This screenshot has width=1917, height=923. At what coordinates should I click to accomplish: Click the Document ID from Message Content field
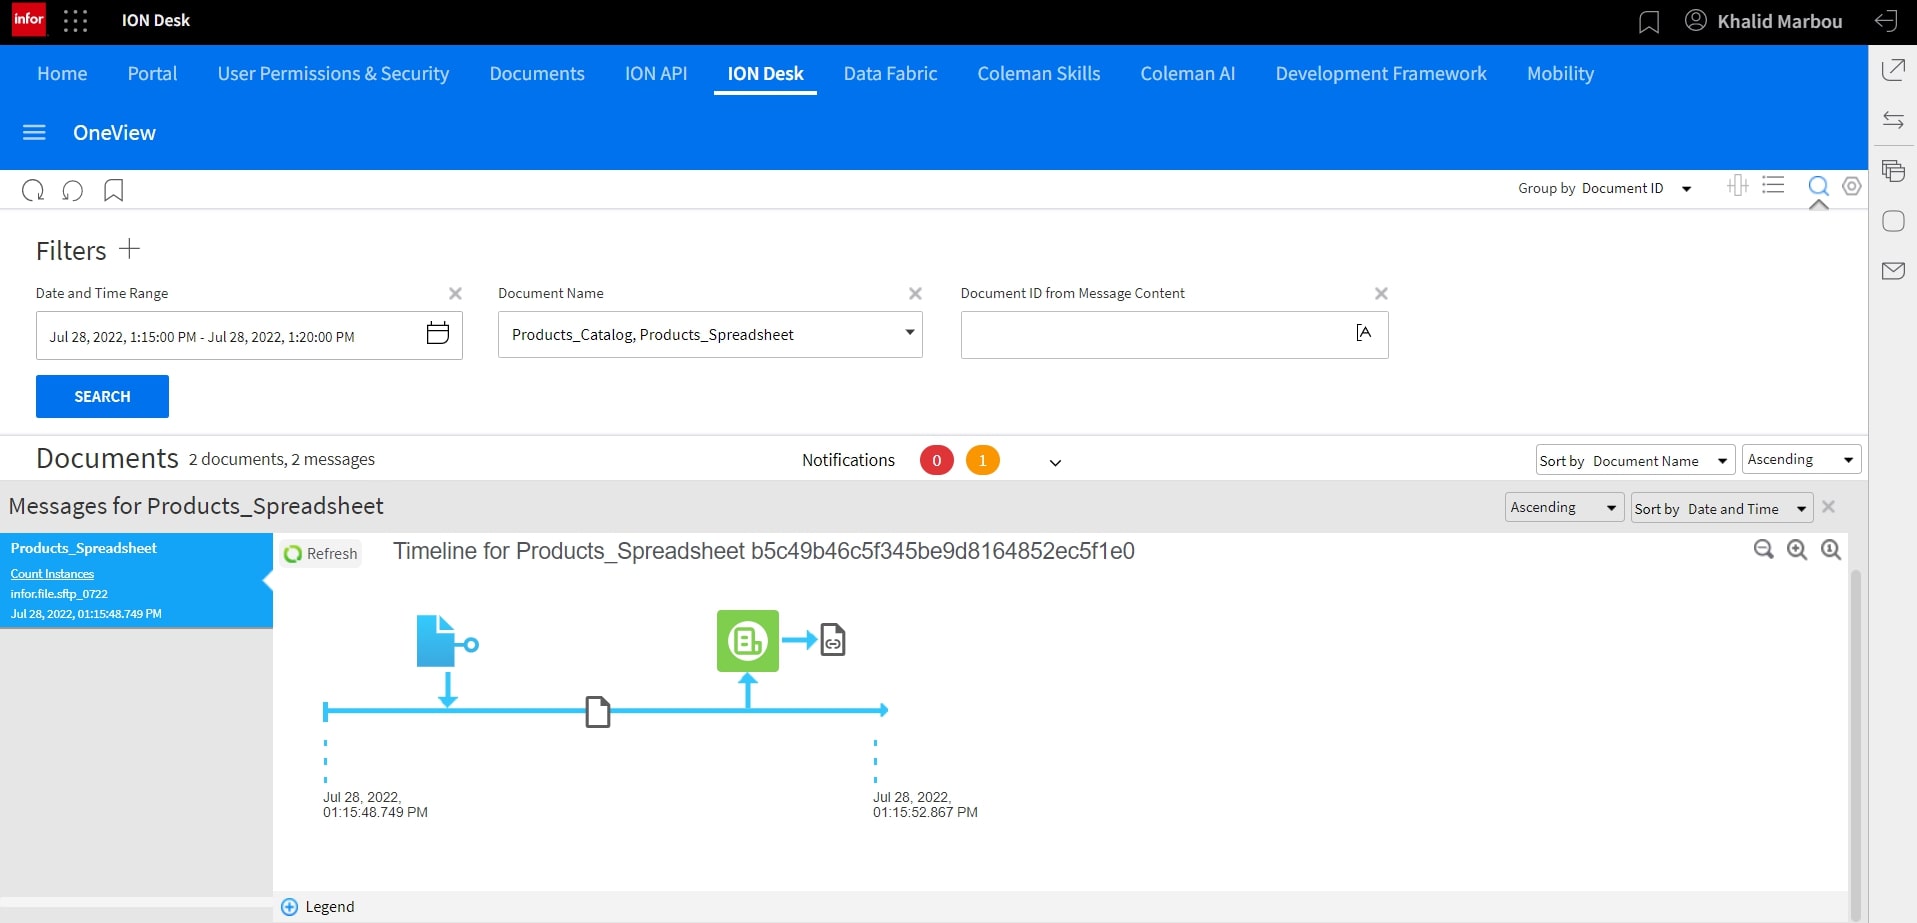(x=1174, y=334)
